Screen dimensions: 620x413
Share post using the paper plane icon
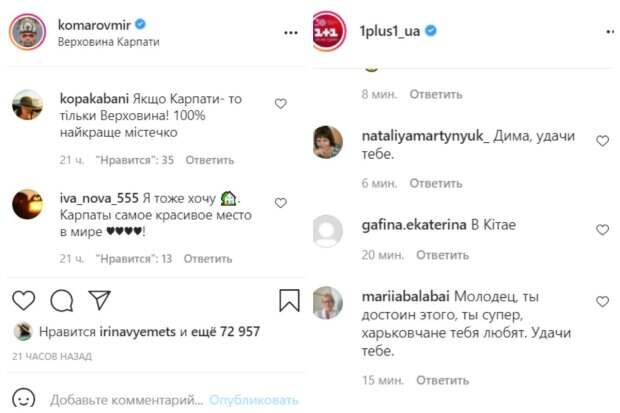tap(99, 299)
